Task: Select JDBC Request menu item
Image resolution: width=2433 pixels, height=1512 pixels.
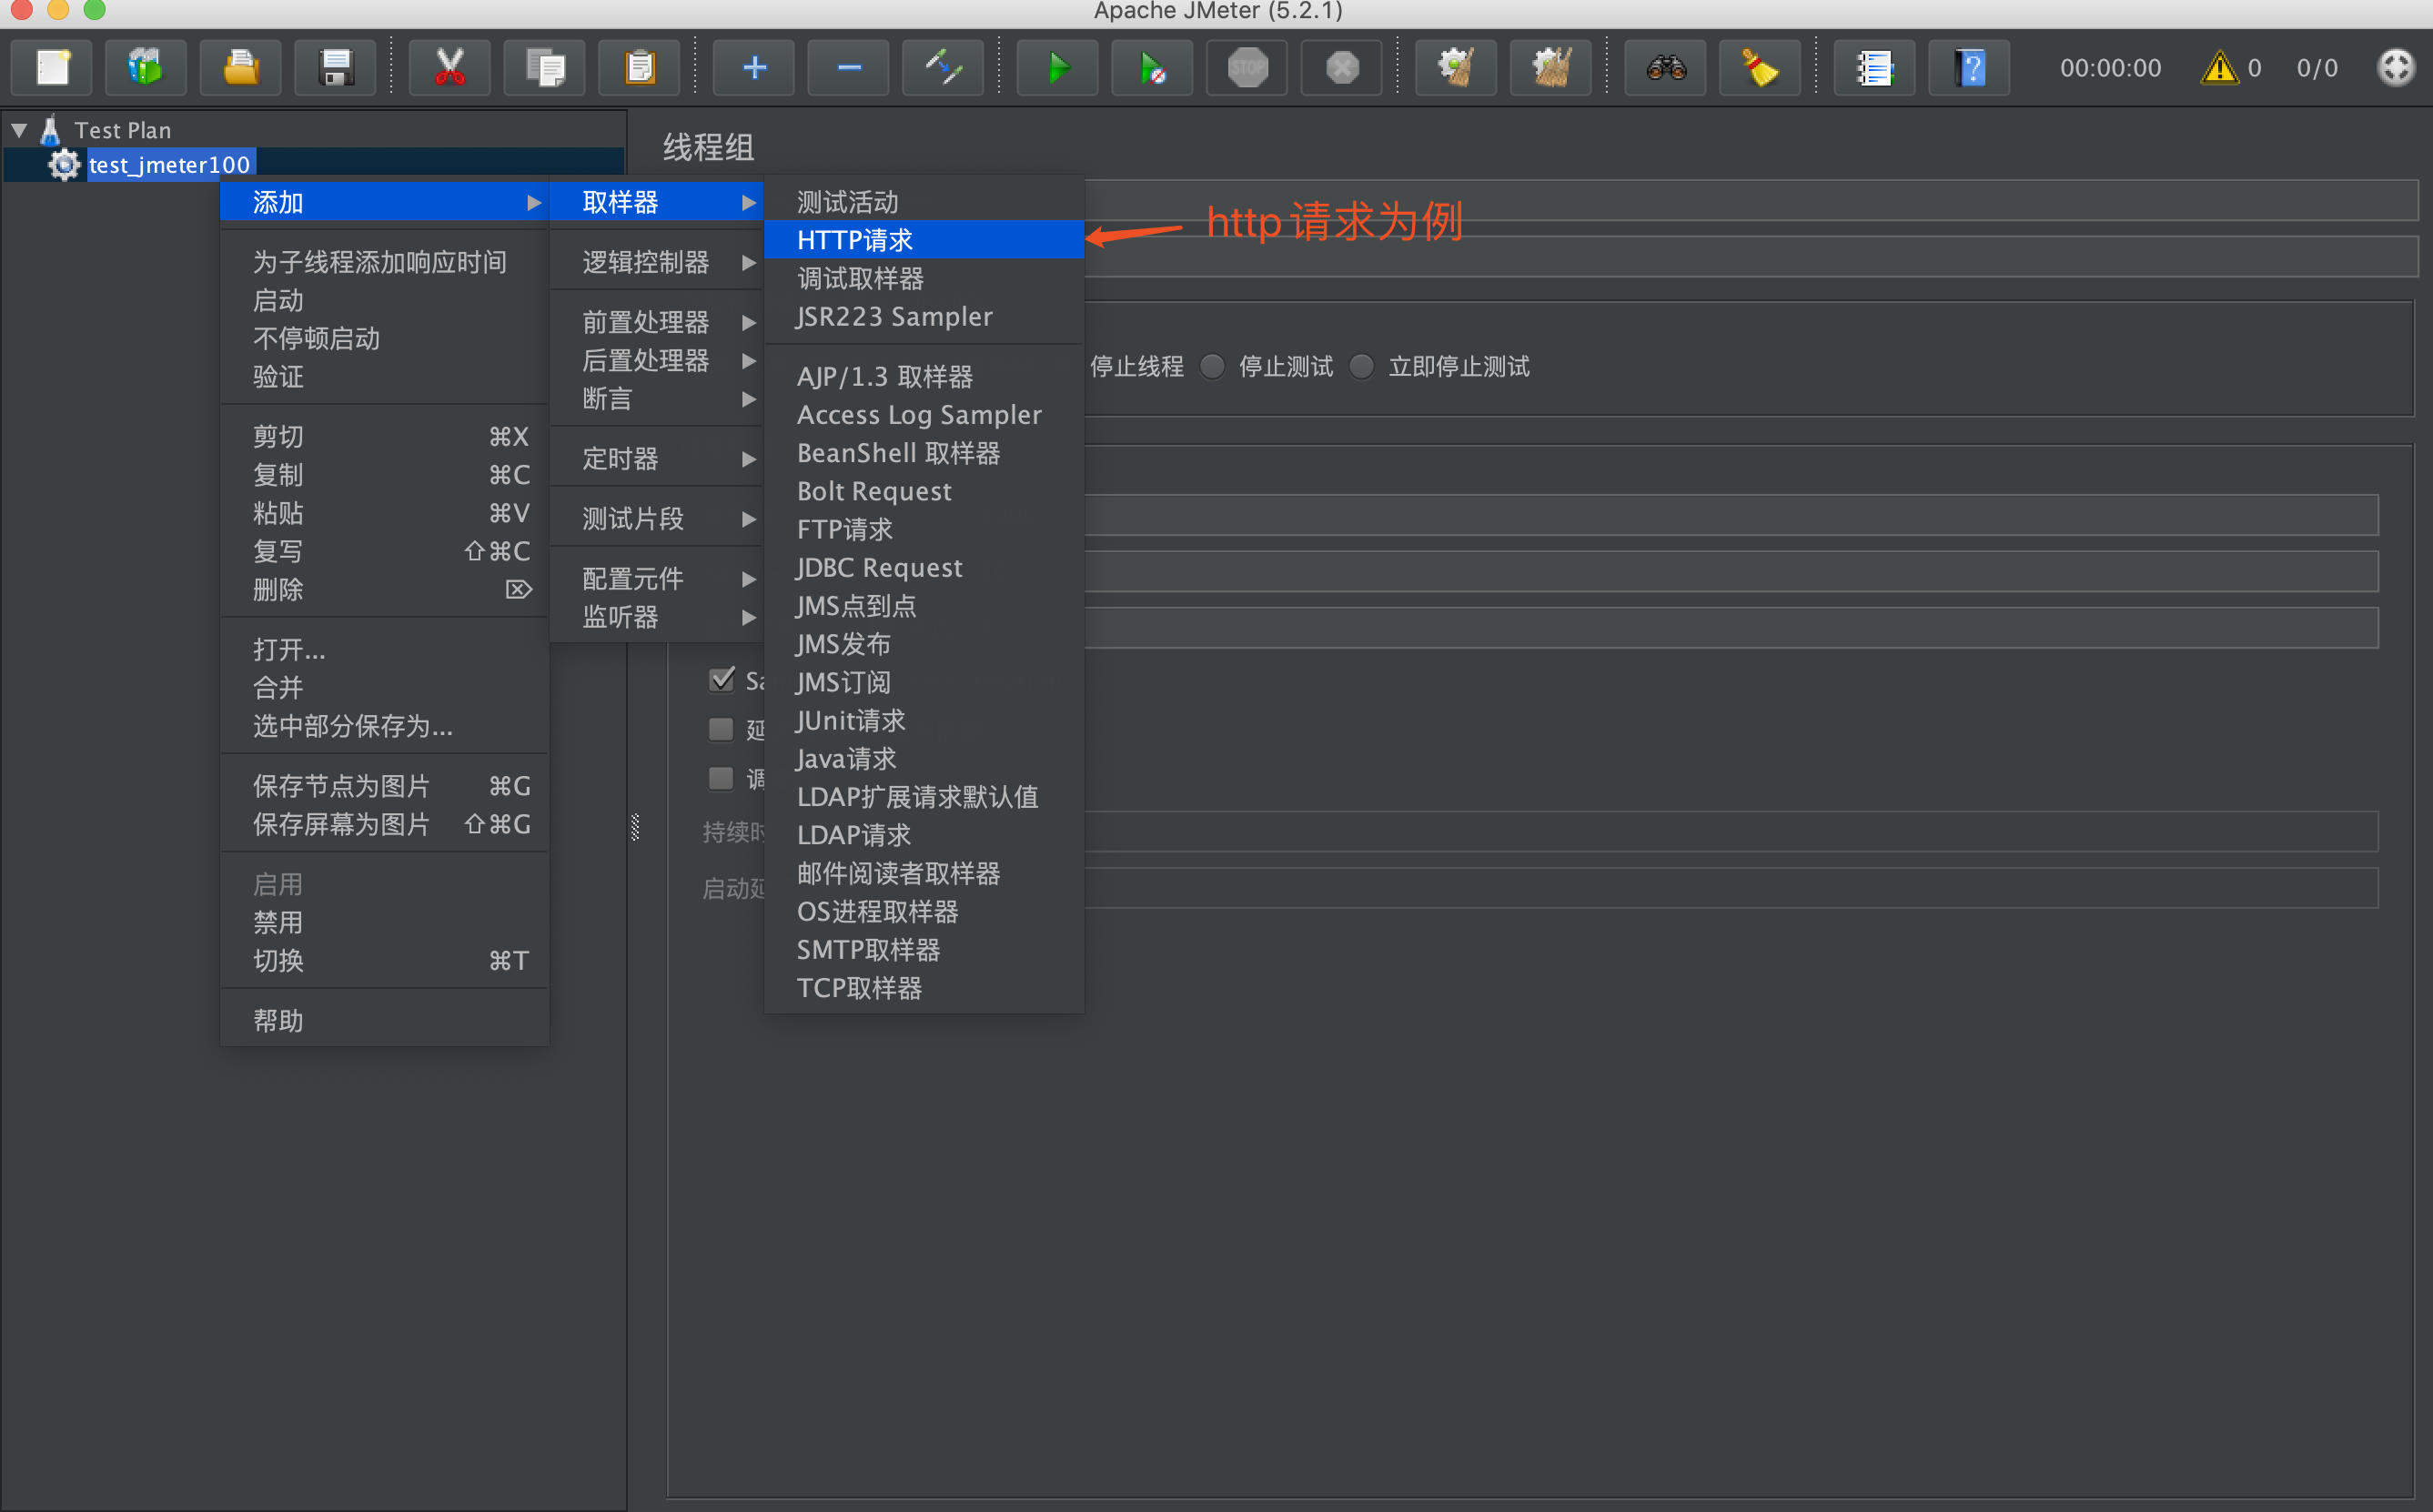Action: click(924, 568)
